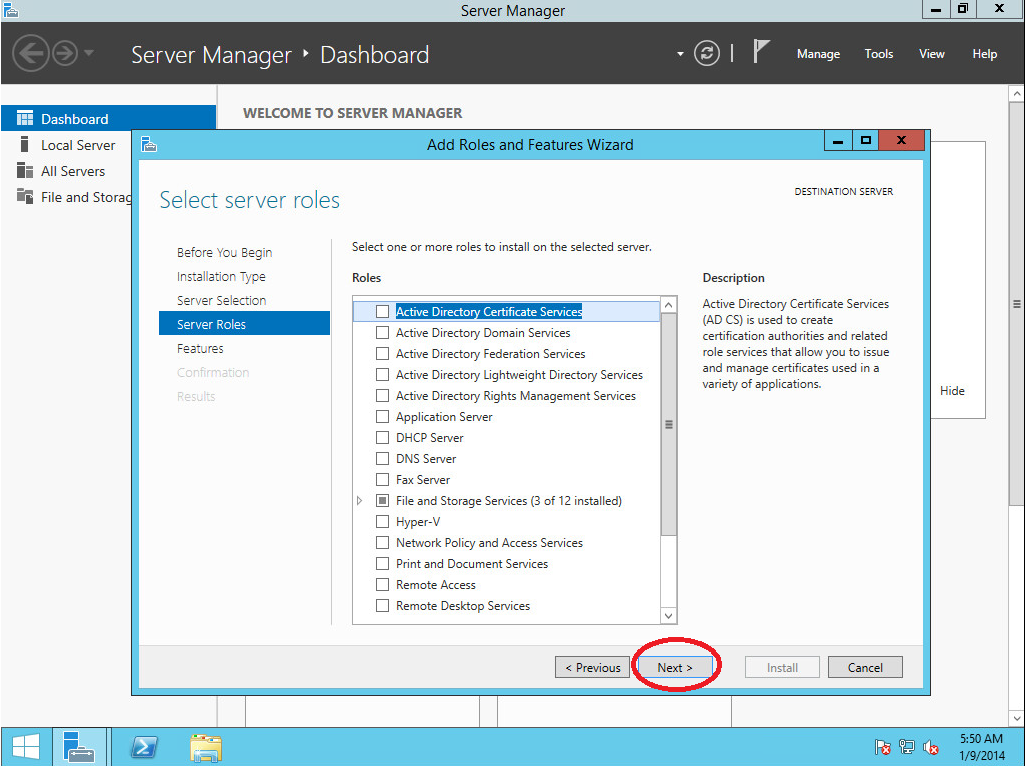The width and height of the screenshot is (1025, 766).
Task: Click the taskbar clock showing 5:50 AM
Action: pos(981,747)
